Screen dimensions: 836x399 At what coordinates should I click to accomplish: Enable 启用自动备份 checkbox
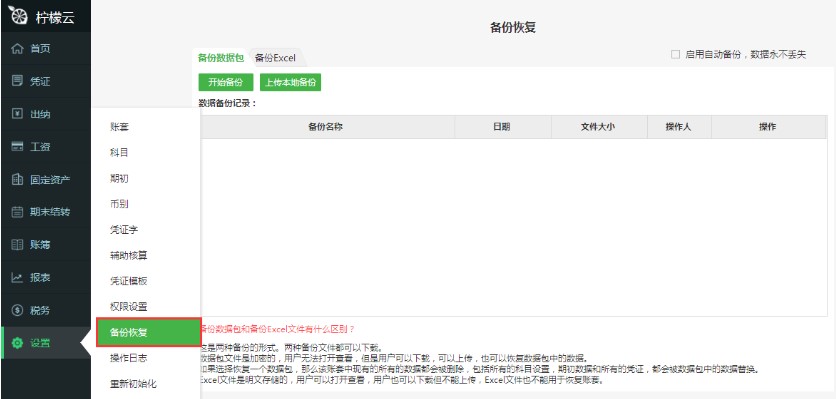pyautogui.click(x=676, y=54)
